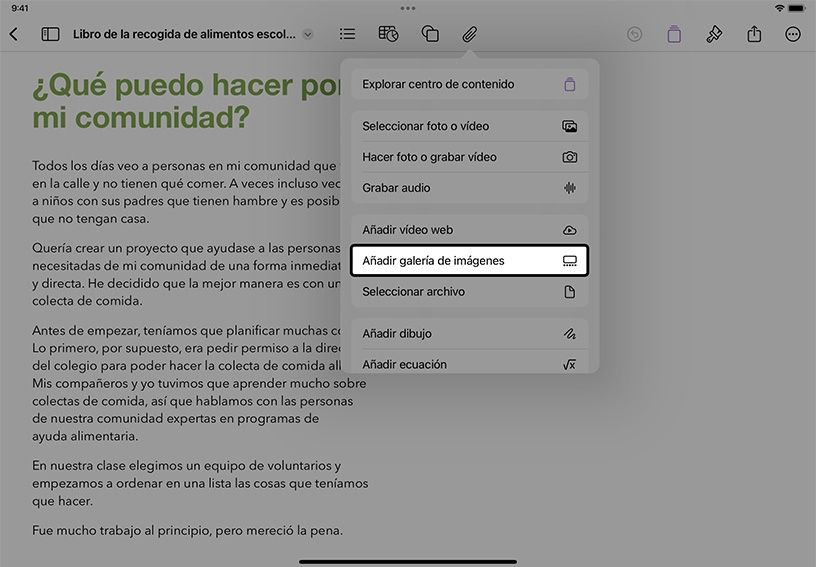The width and height of the screenshot is (816, 567).
Task: Choose Explorar centro de contenido
Action: [469, 84]
